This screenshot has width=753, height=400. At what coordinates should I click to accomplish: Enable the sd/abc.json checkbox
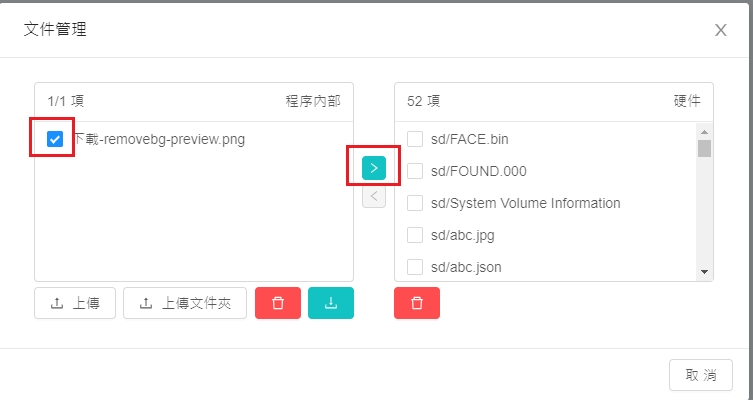point(415,267)
